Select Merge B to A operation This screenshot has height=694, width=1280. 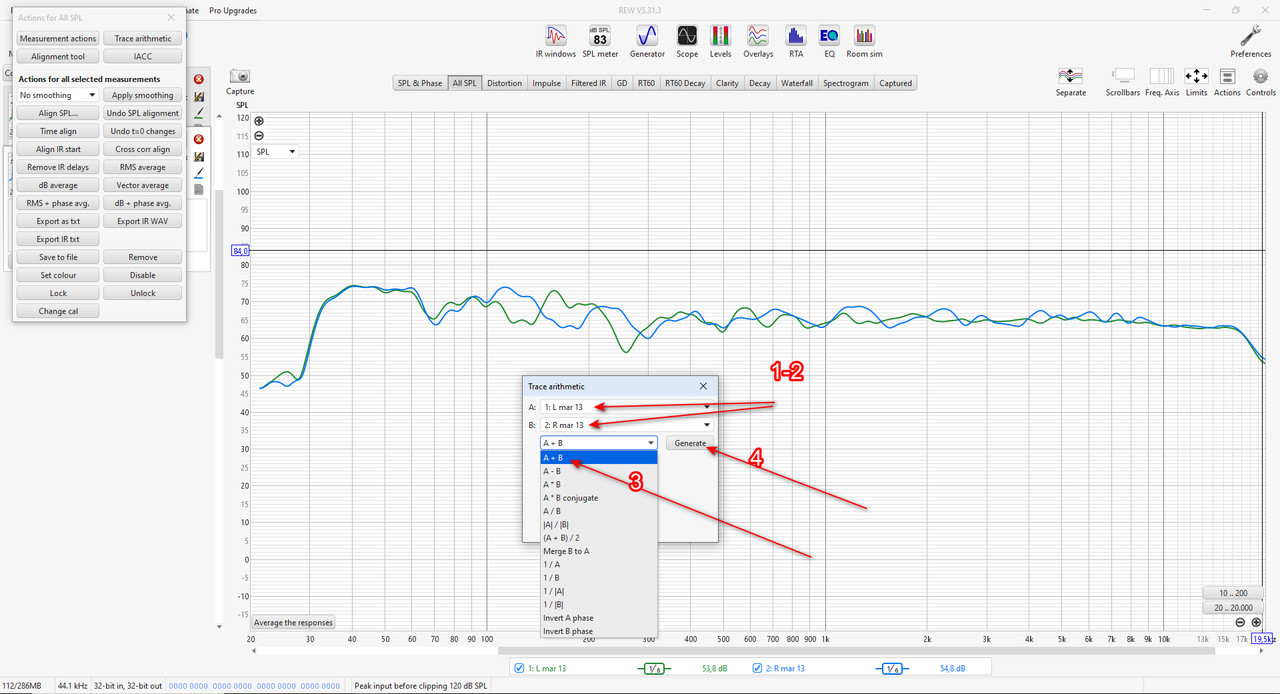pos(598,551)
